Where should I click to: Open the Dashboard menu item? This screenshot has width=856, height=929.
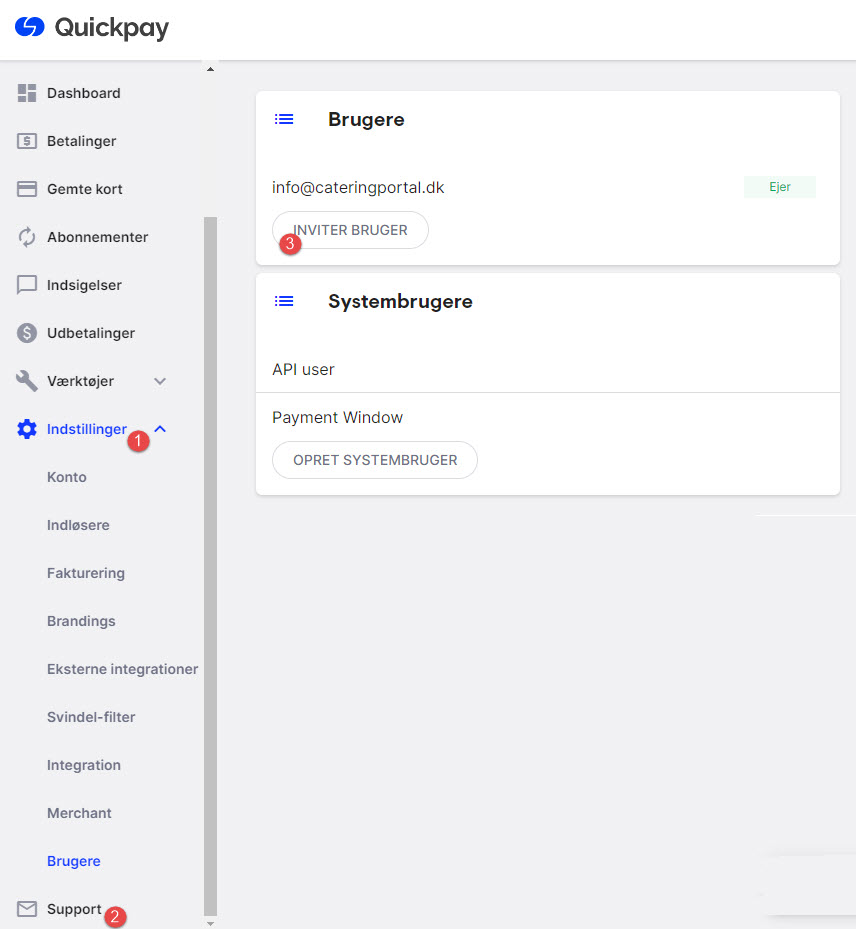pyautogui.click(x=84, y=93)
